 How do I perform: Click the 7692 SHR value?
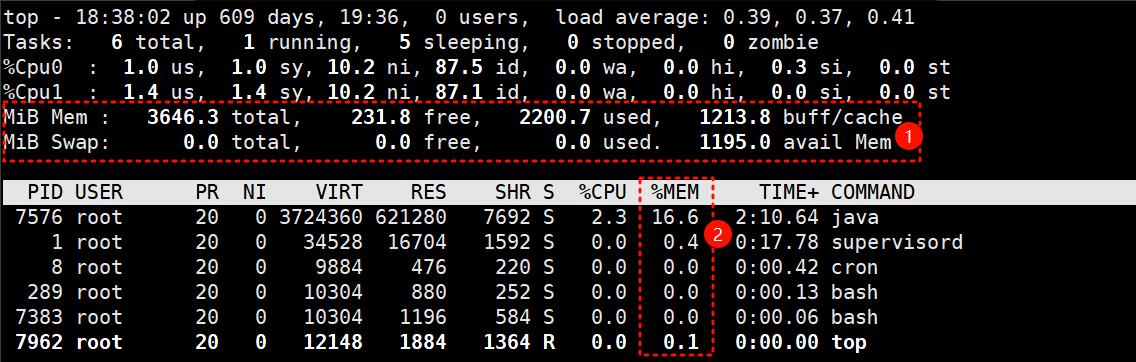(506, 217)
